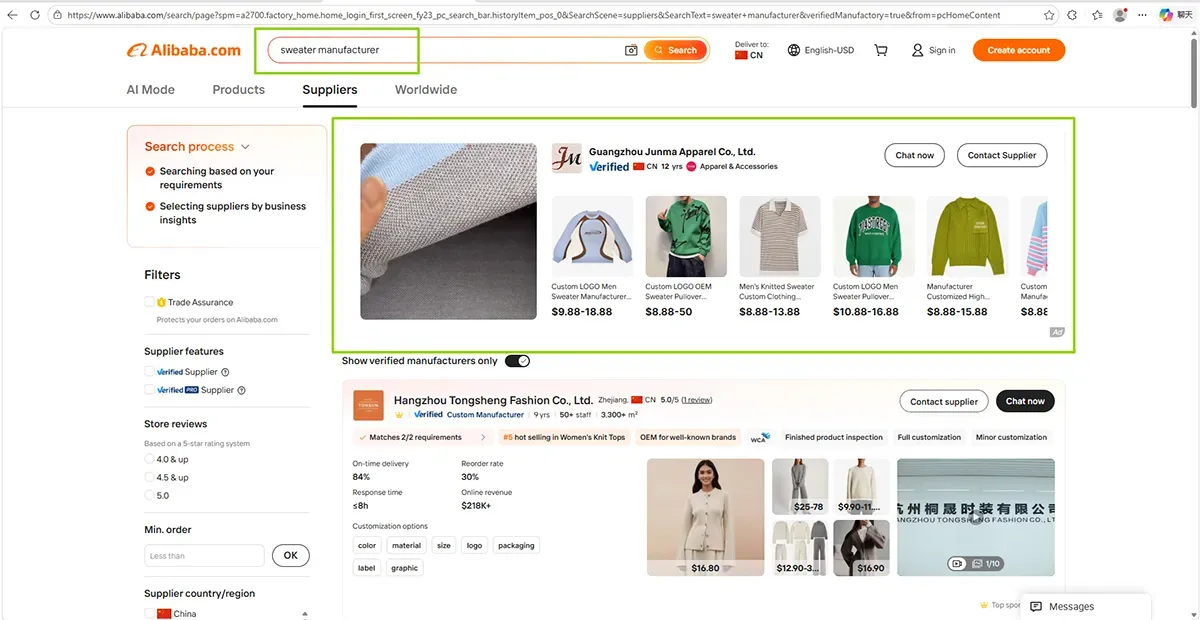Open Guangzhou Junma Apparel Co., Ltd. link
The height and width of the screenshot is (620, 1200).
pyautogui.click(x=672, y=152)
